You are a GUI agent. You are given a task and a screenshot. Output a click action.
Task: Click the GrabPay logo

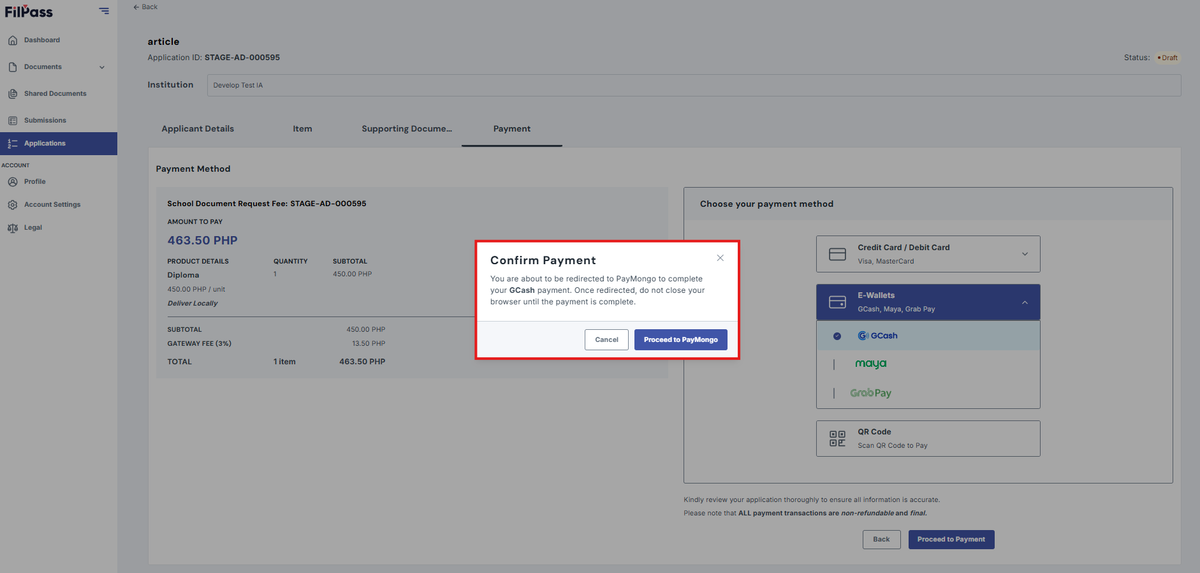(870, 393)
